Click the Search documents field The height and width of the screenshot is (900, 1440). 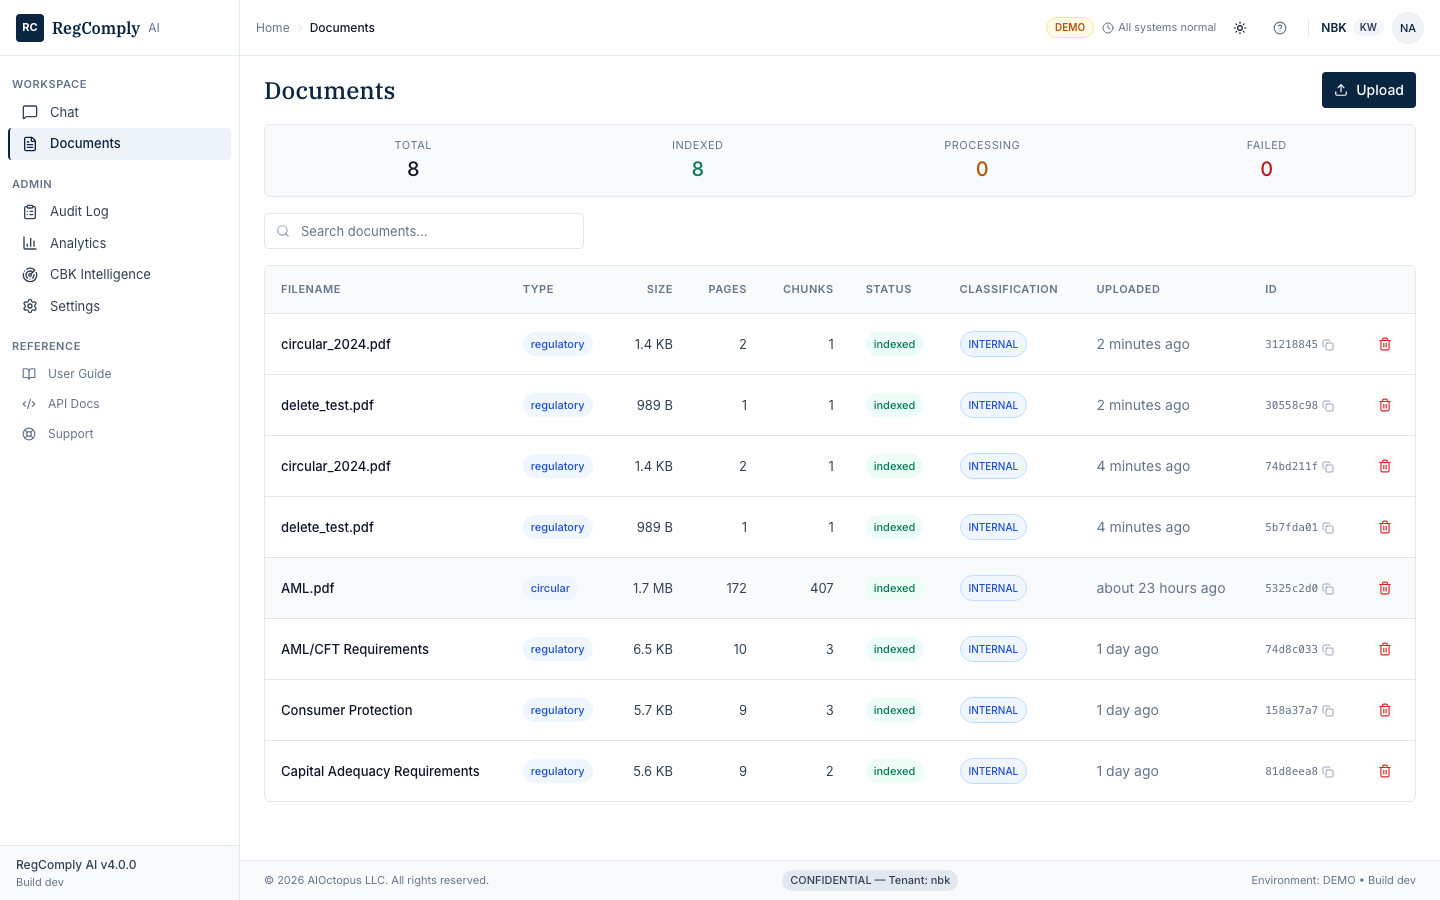(424, 231)
